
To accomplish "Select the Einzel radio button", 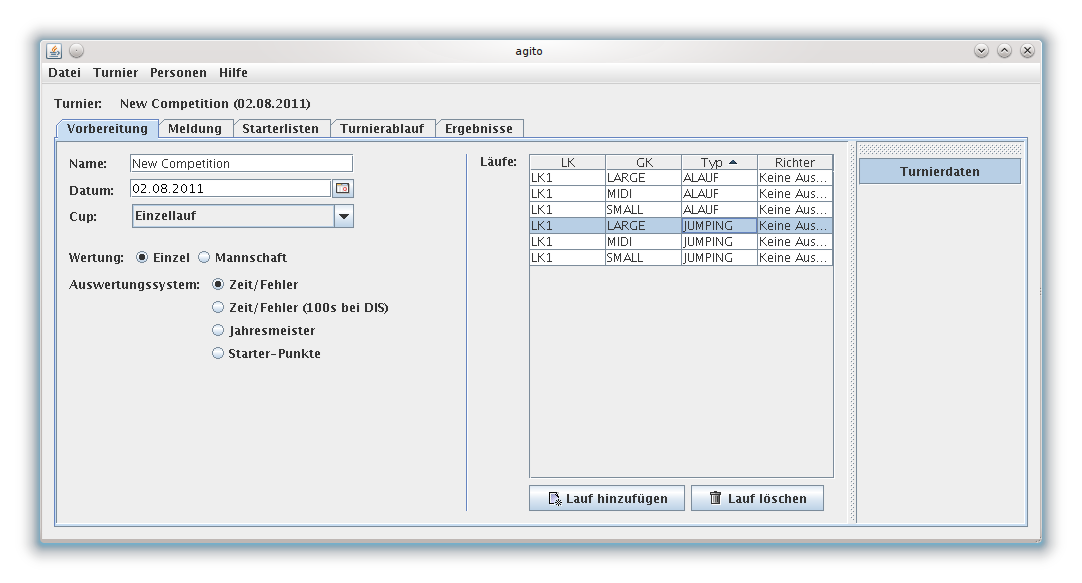I will click(x=142, y=258).
